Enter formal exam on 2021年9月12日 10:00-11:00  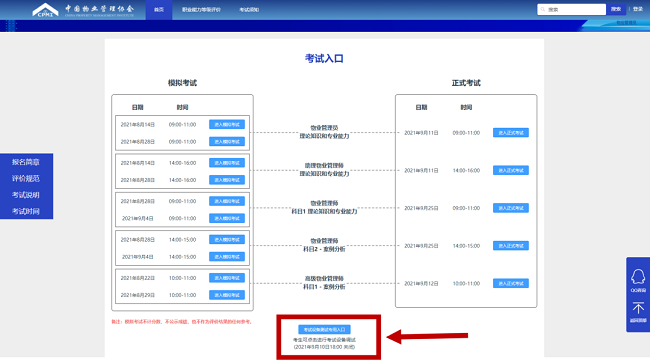coord(511,283)
